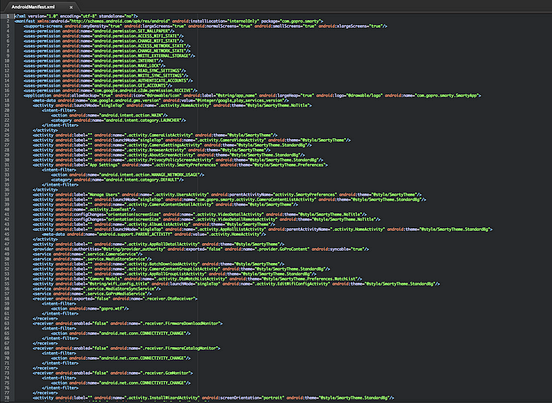
Task: Click the ".service.MediaStoreService" name on line 50
Action: click(x=116, y=259)
